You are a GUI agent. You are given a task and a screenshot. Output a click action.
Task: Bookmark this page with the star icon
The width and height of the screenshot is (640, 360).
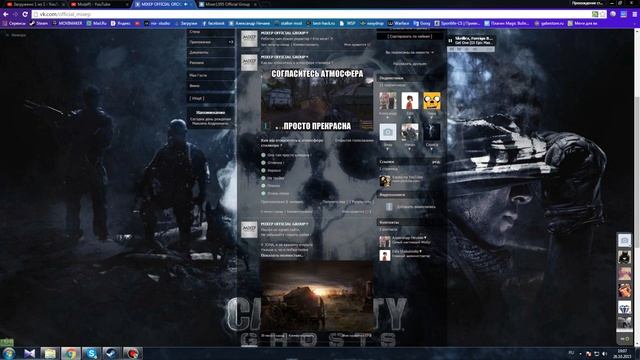pos(602,14)
